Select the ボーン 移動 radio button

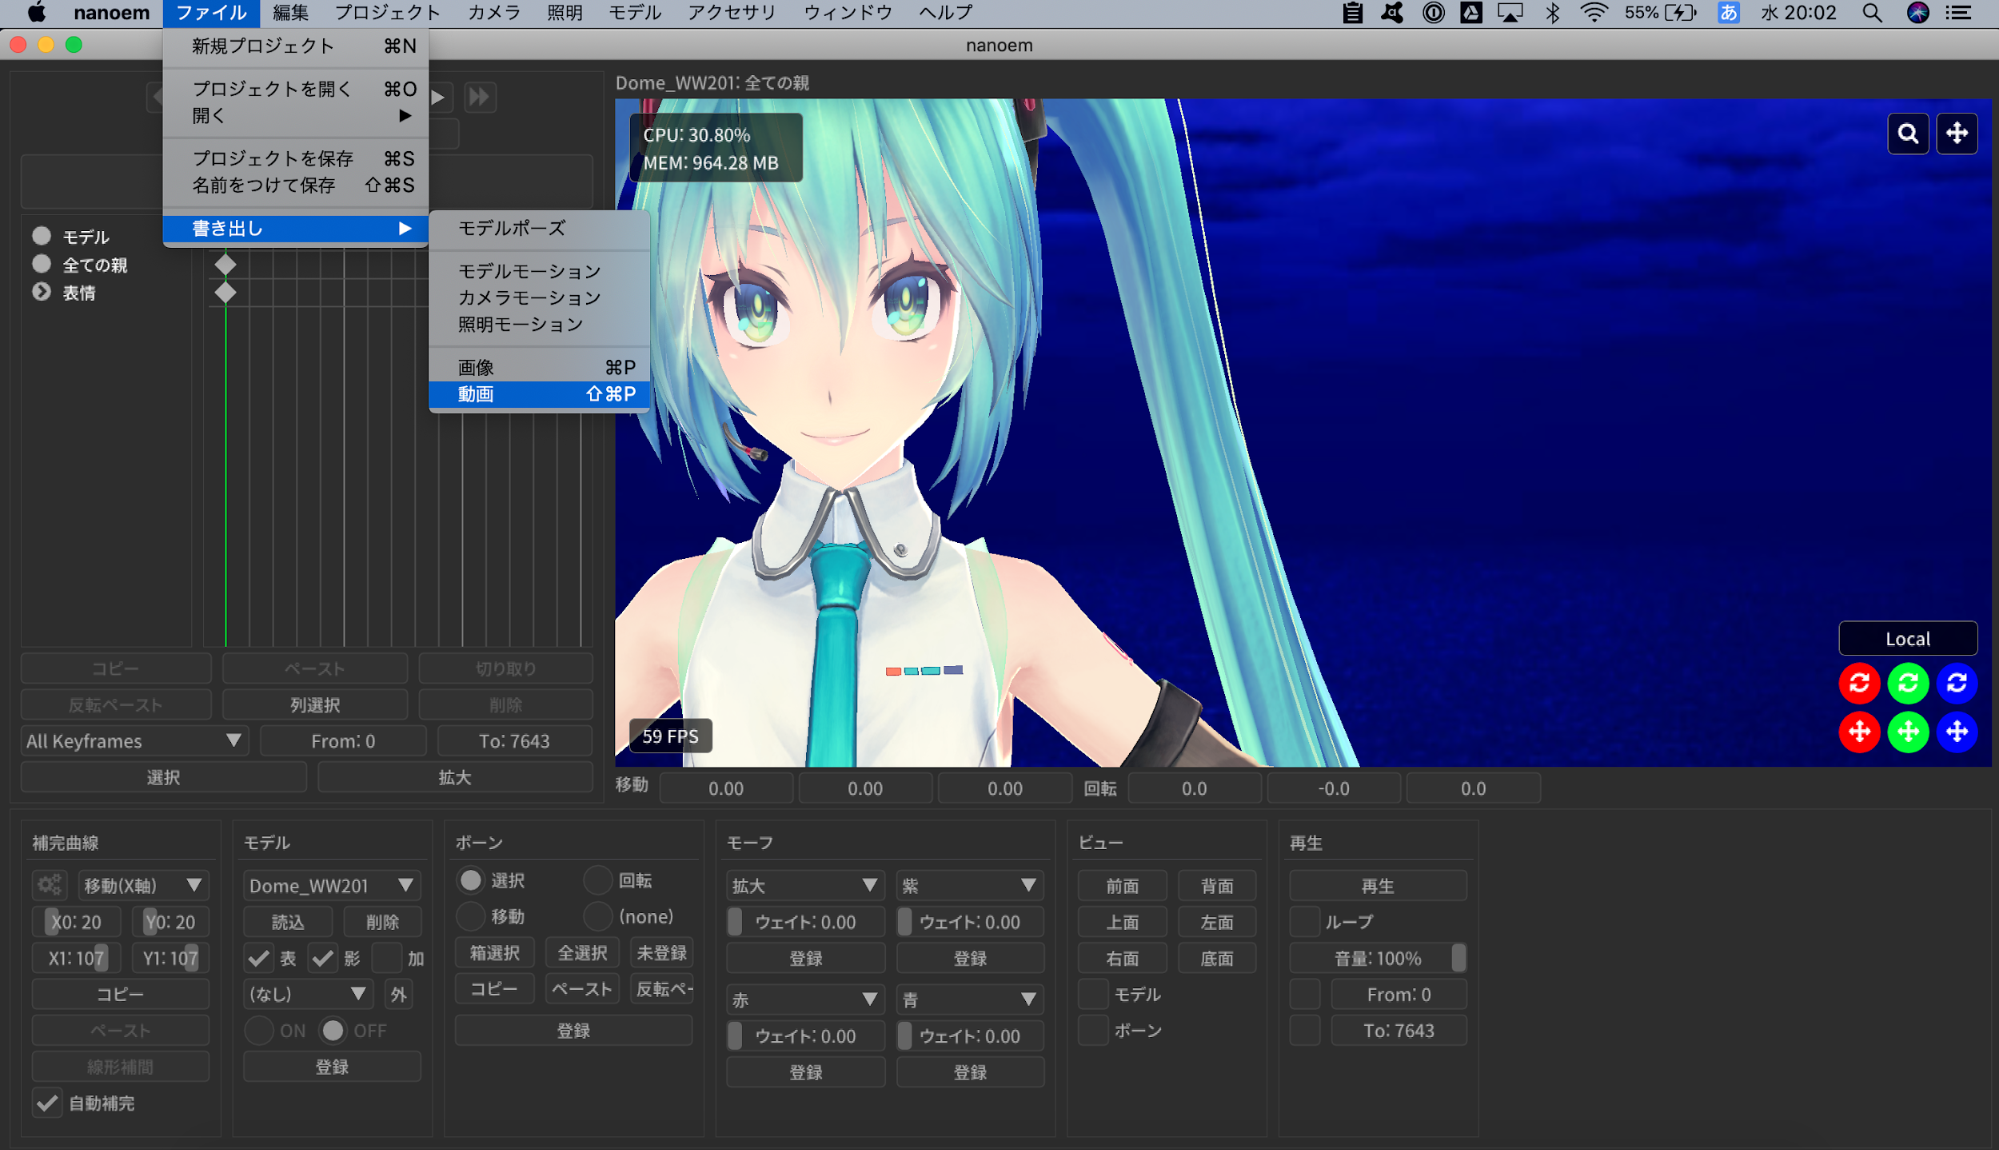click(470, 916)
